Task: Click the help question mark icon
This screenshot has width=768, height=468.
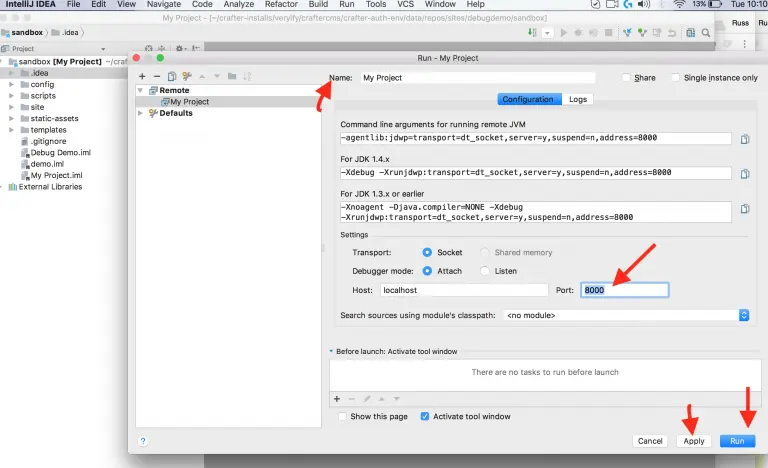Action: click(144, 440)
